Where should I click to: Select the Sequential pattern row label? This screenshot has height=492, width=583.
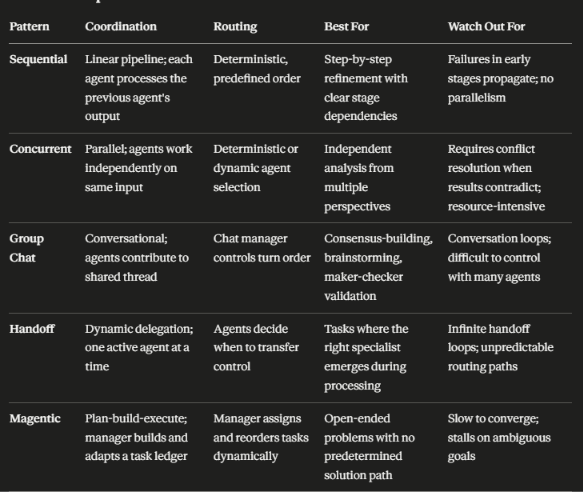38,59
